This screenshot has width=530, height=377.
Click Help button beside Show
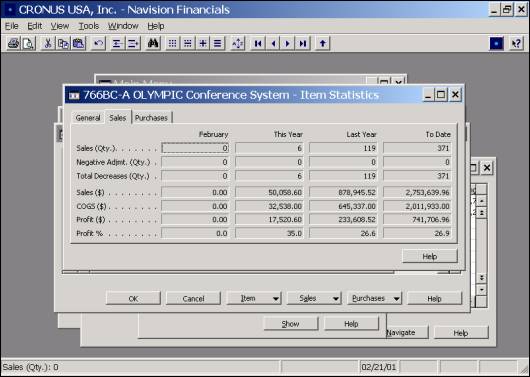(x=351, y=324)
